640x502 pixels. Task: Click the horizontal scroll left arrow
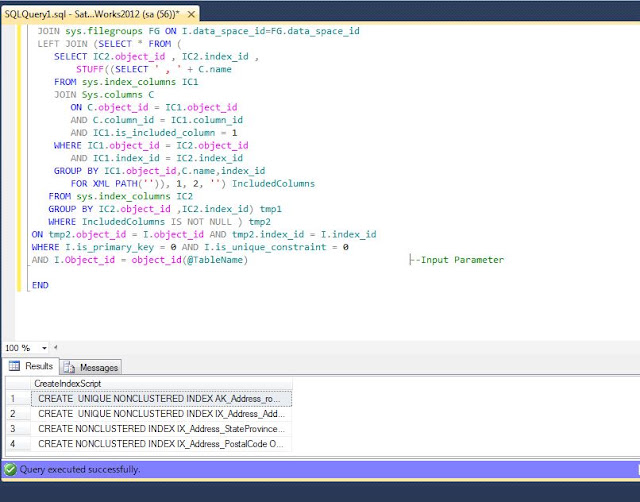[56, 348]
